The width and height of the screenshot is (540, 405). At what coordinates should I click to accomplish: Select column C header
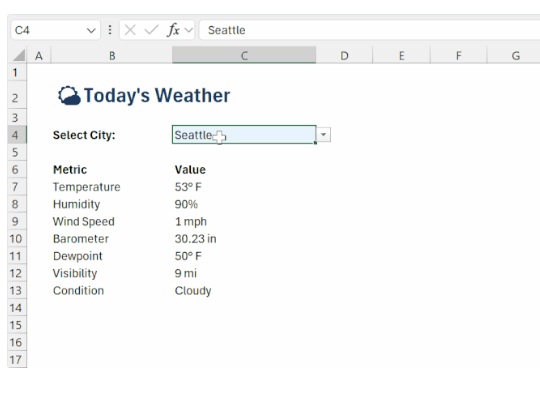click(244, 55)
